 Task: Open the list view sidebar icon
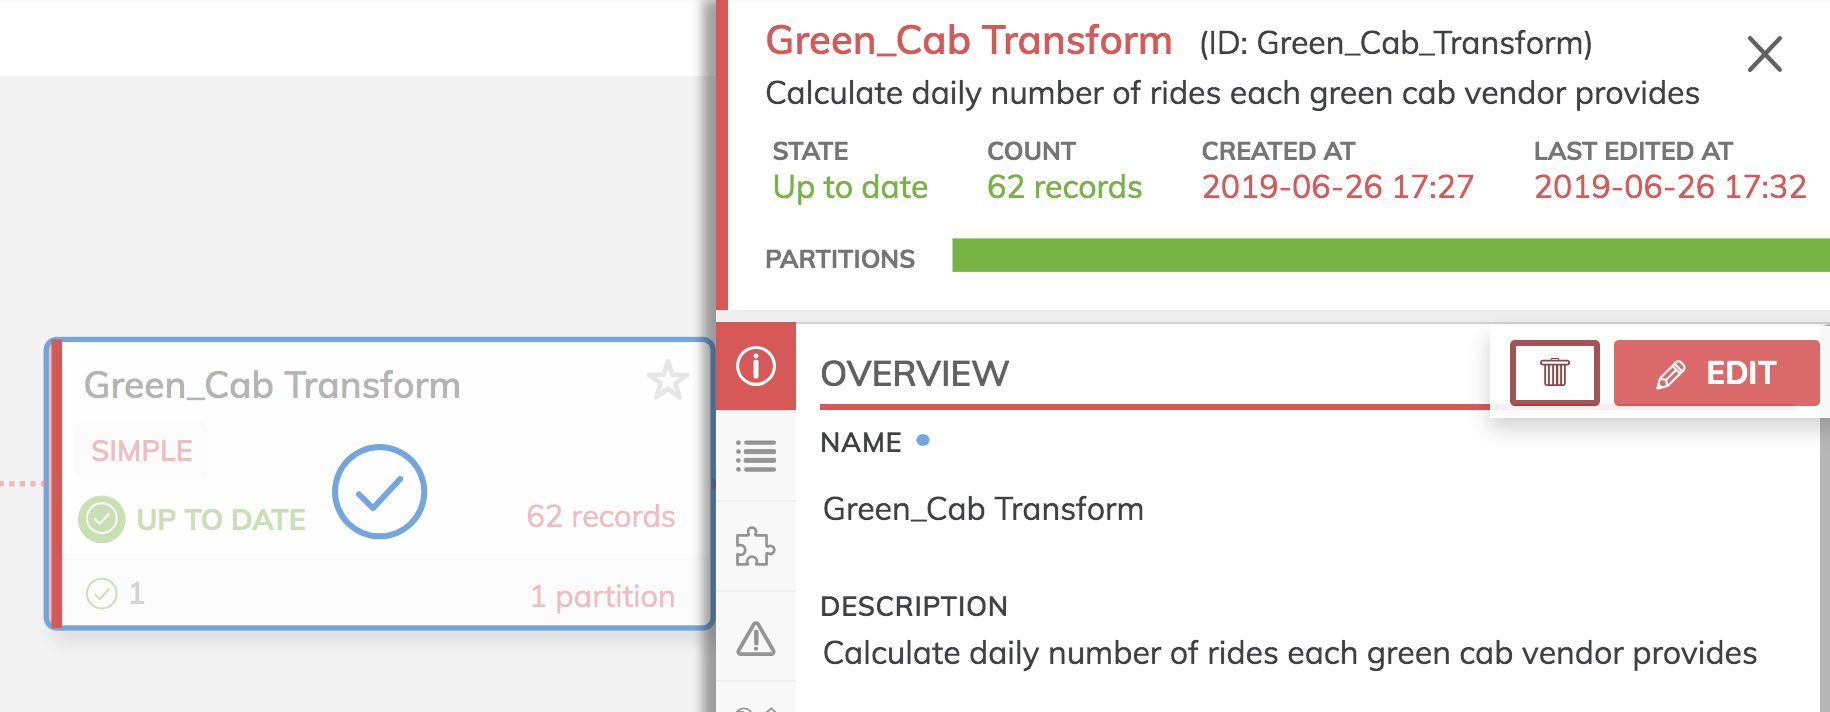point(756,456)
